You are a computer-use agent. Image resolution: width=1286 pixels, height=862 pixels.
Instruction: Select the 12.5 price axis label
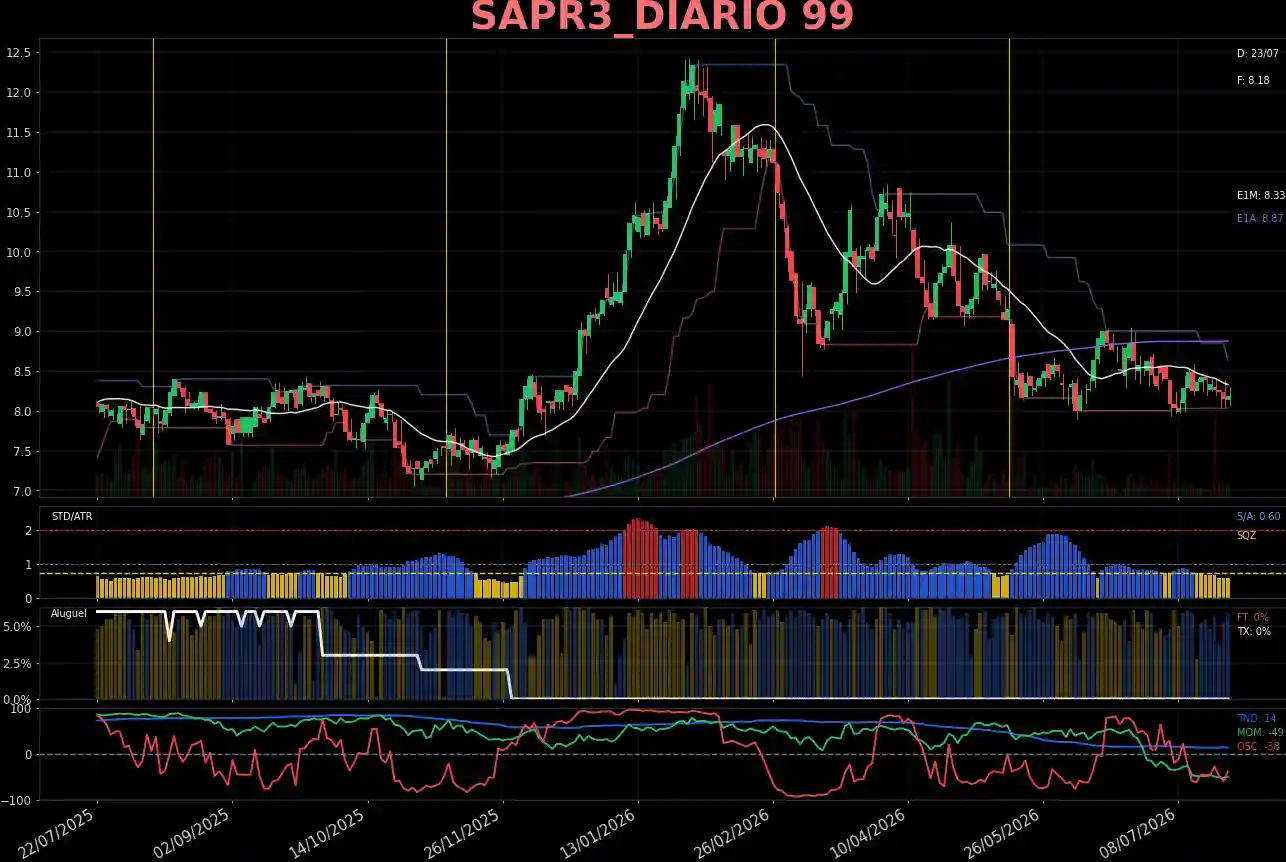pos(20,53)
